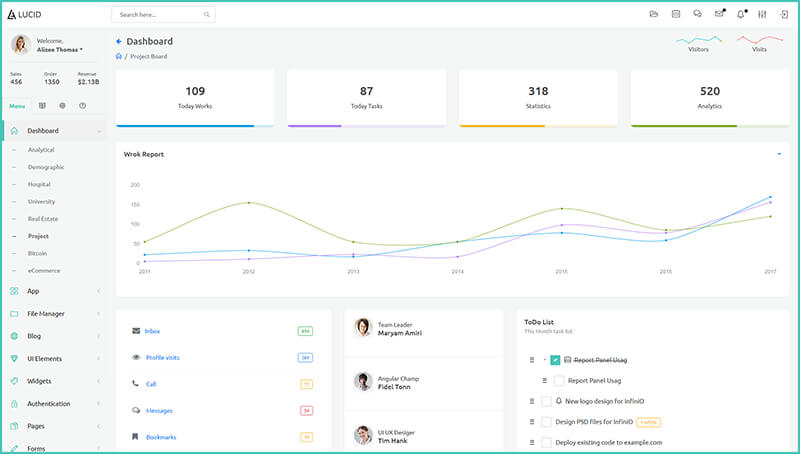Check the Design PSD files for InfiniO task
Image resolution: width=800 pixels, height=454 pixels.
click(x=547, y=422)
